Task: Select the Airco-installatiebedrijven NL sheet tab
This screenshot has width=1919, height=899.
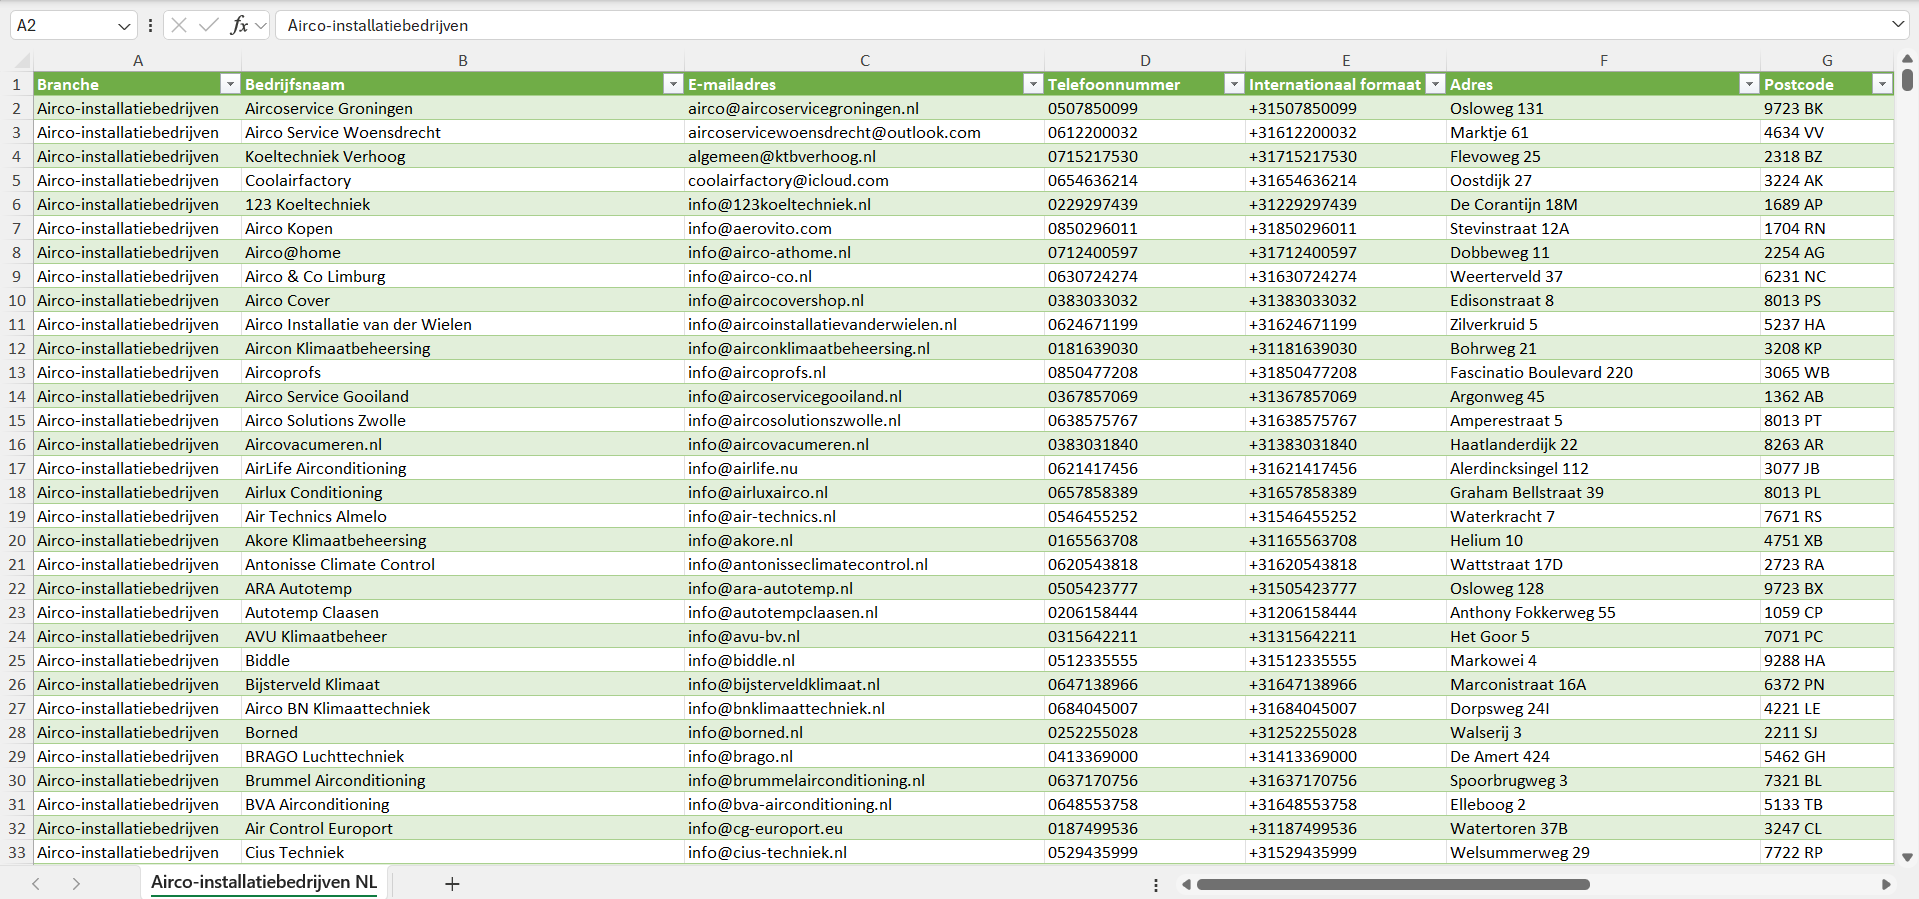Action: (264, 882)
